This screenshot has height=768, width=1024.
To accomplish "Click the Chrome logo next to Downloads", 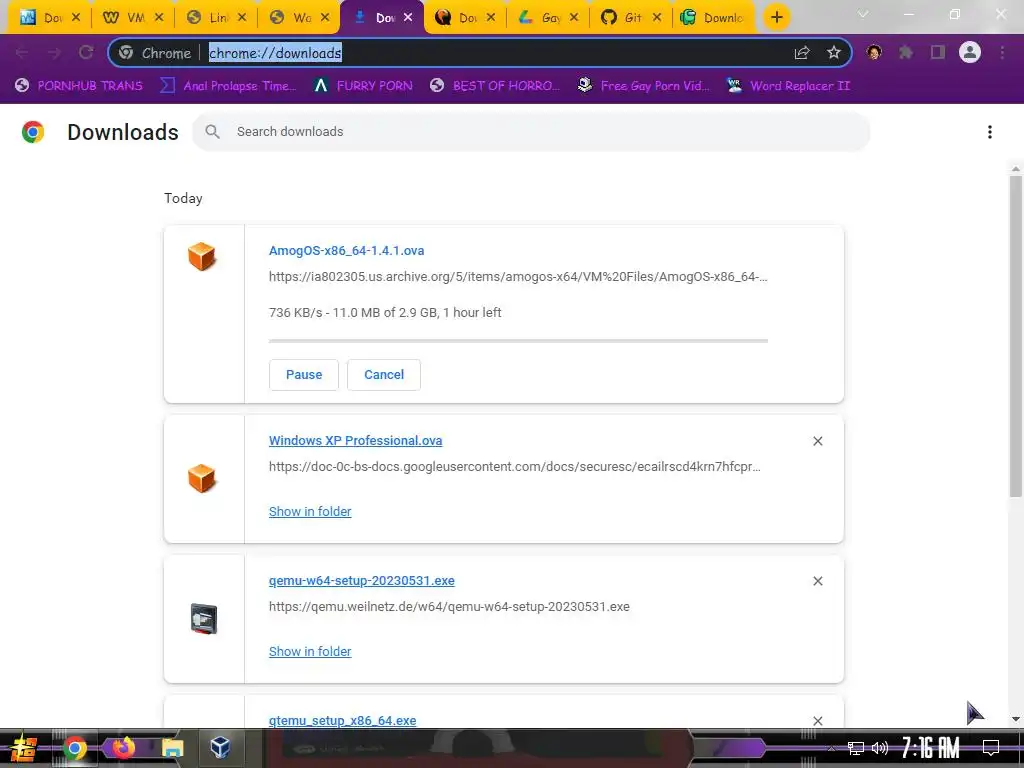I will (x=33, y=132).
